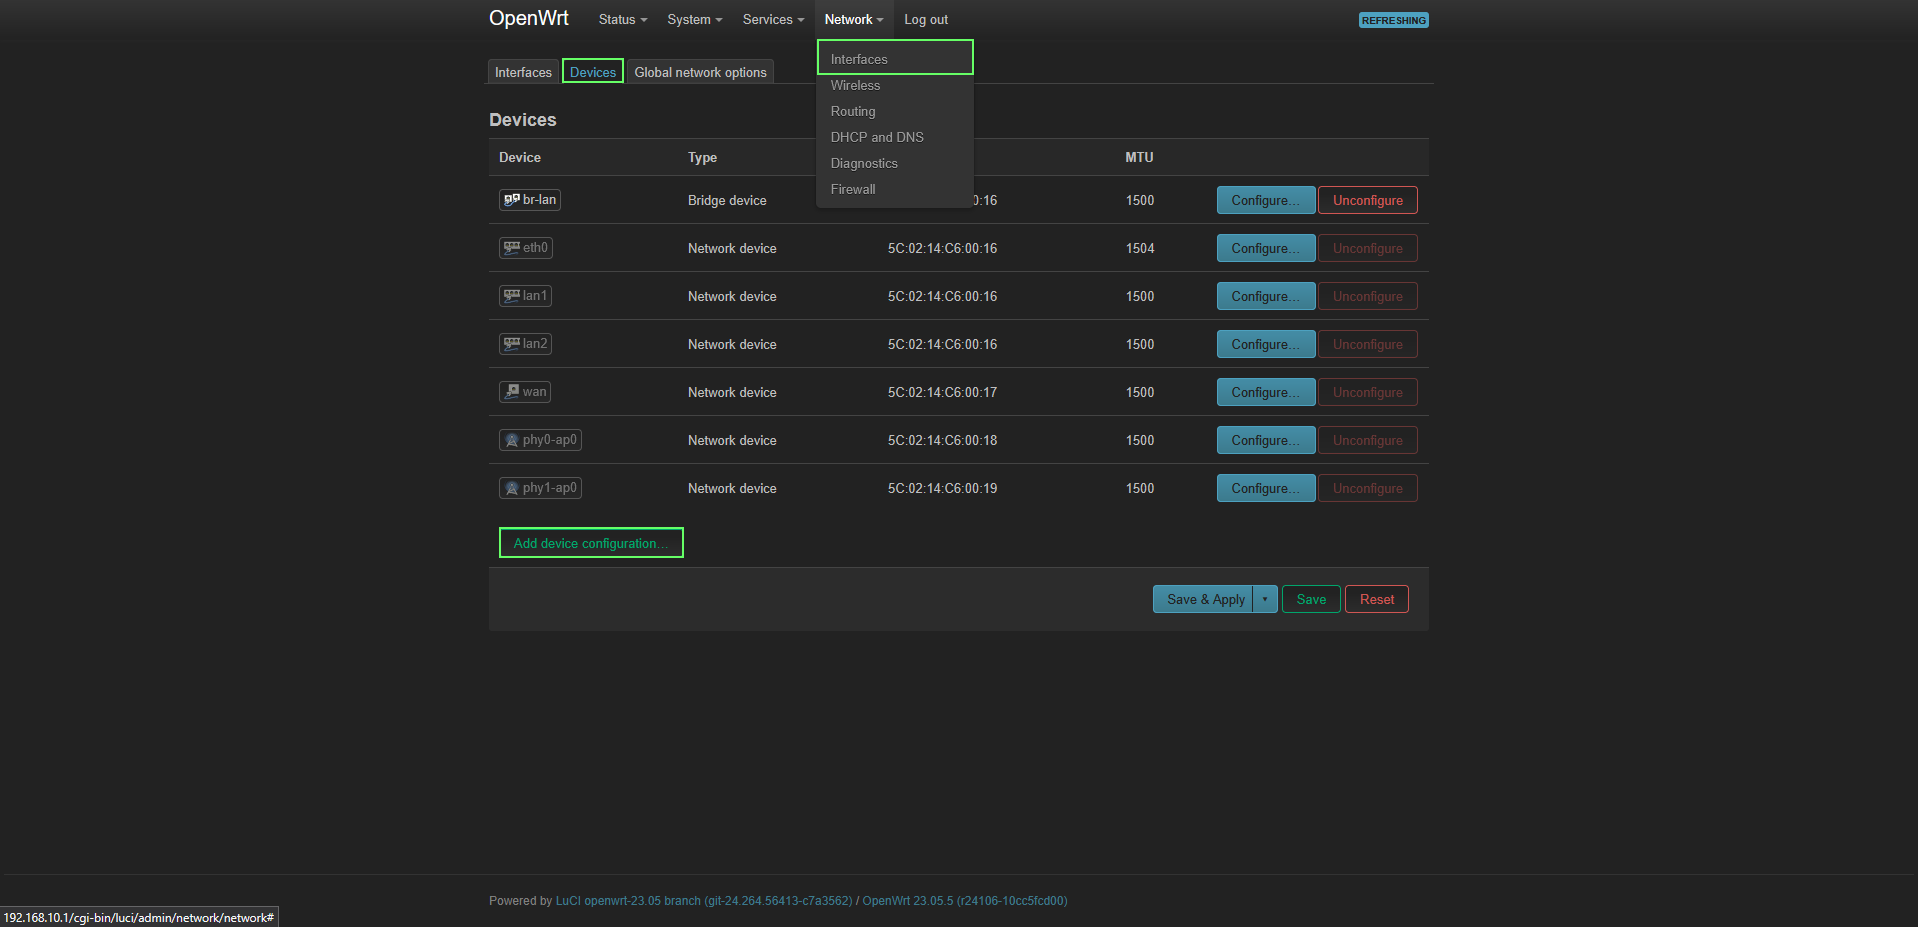1918x927 pixels.
Task: Unconfigure the eth0 device
Action: click(1368, 248)
